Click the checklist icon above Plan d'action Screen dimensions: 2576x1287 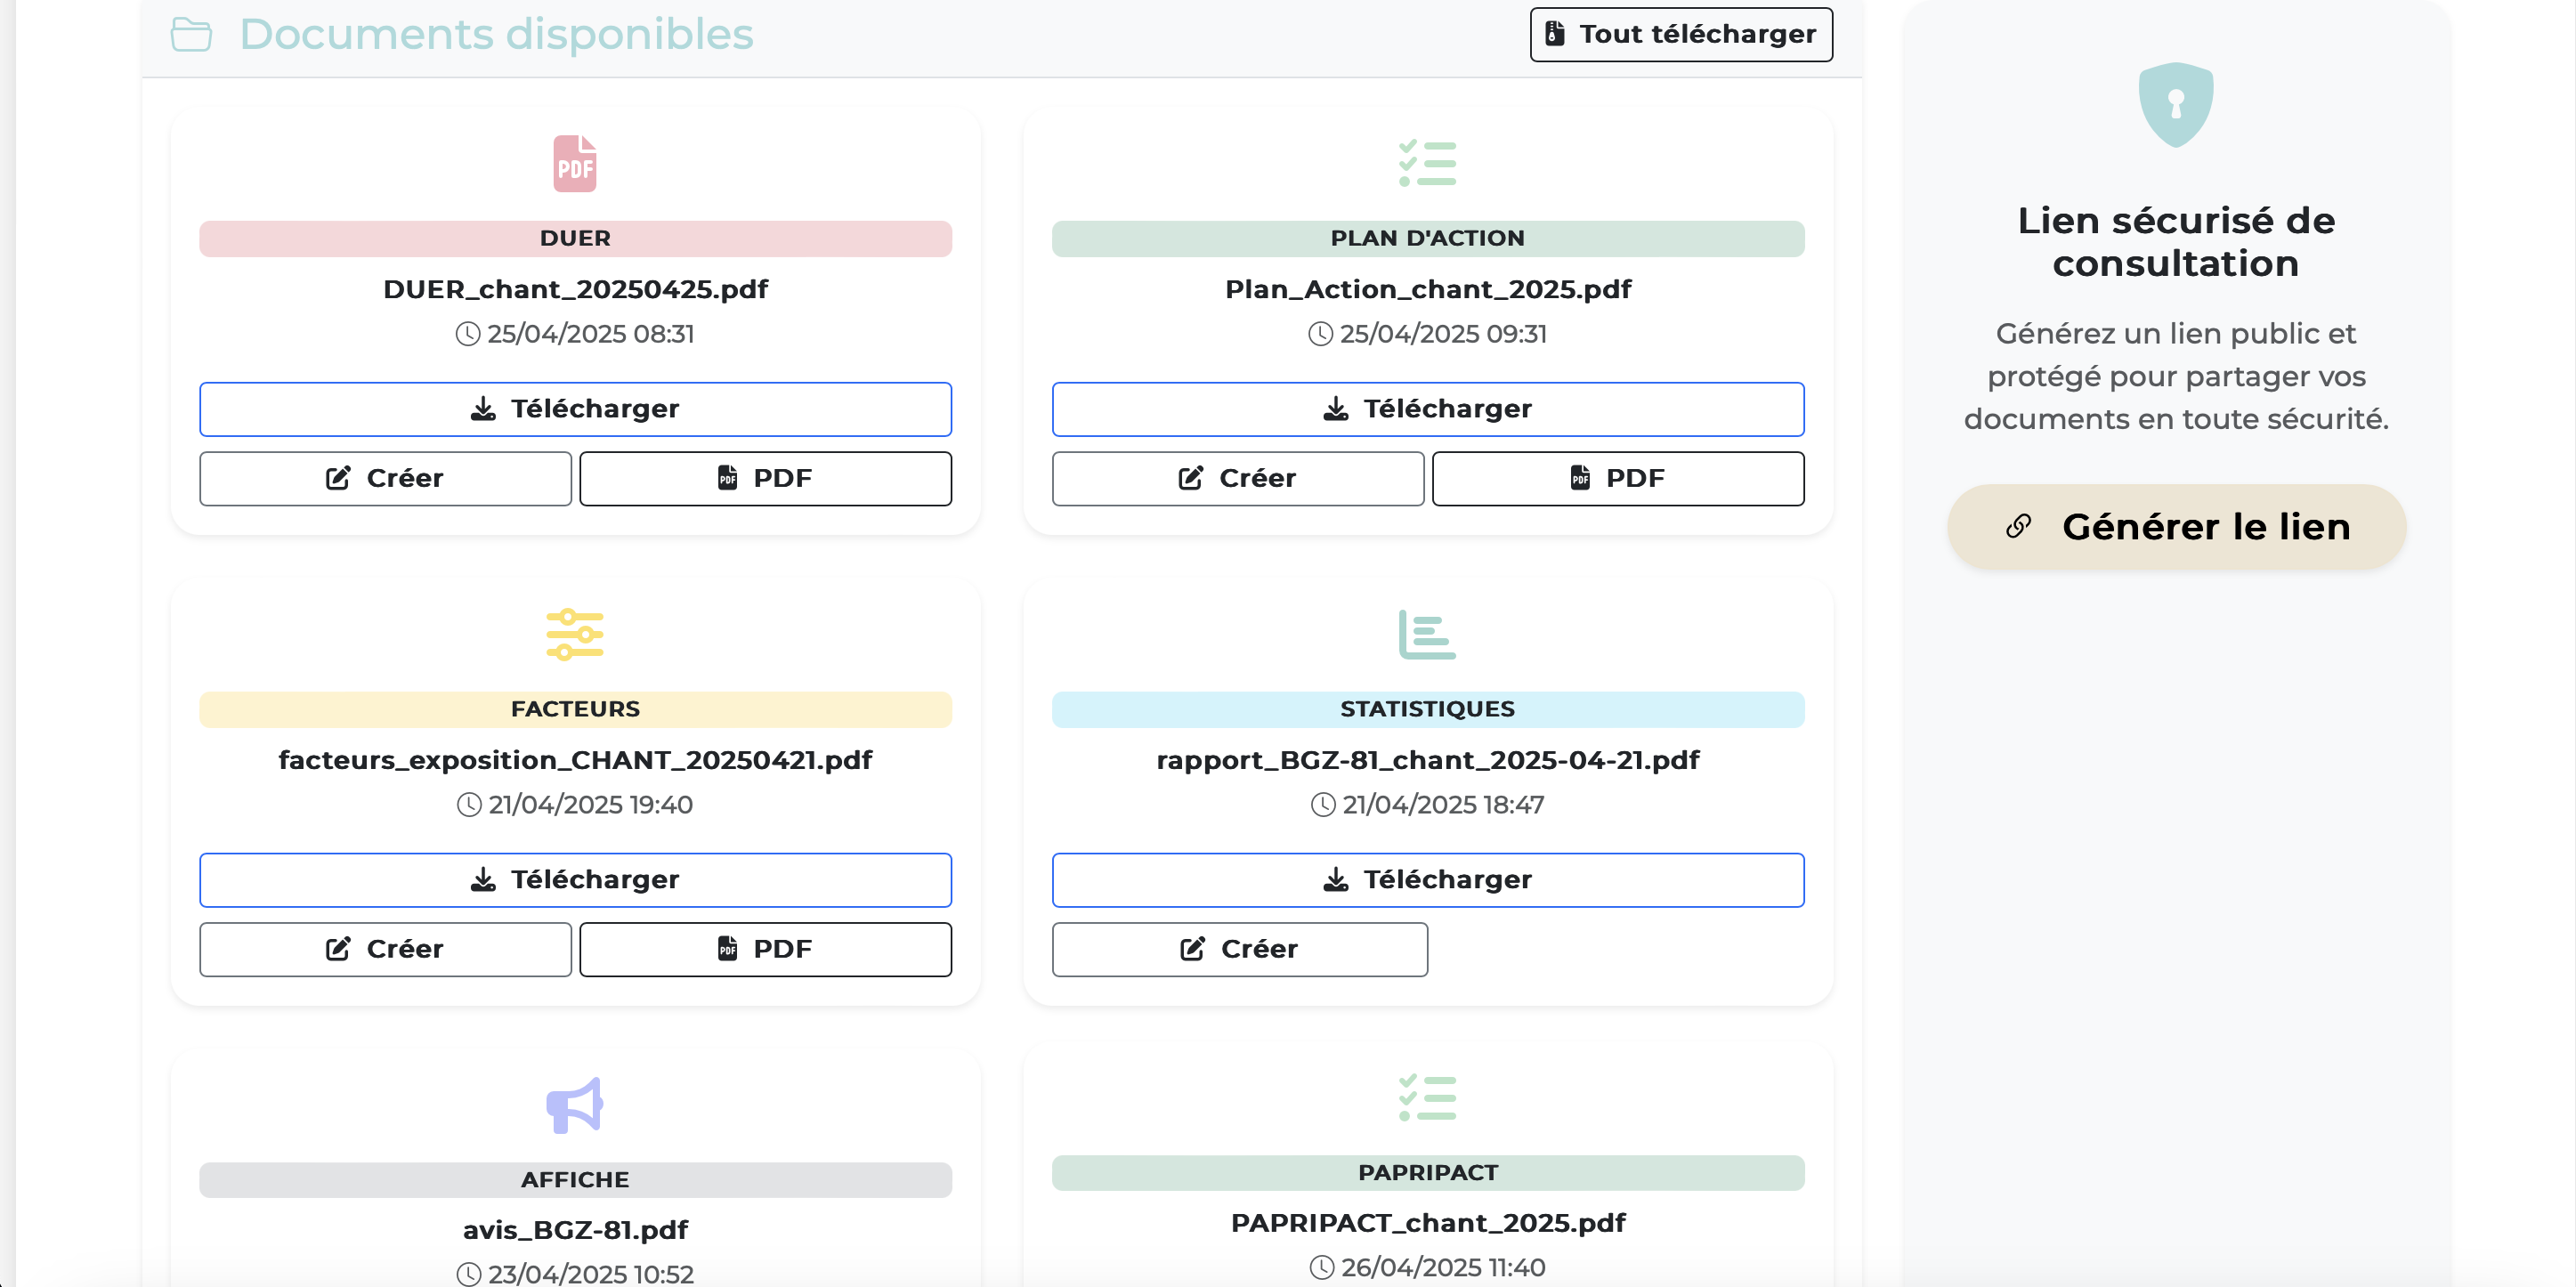pos(1427,163)
